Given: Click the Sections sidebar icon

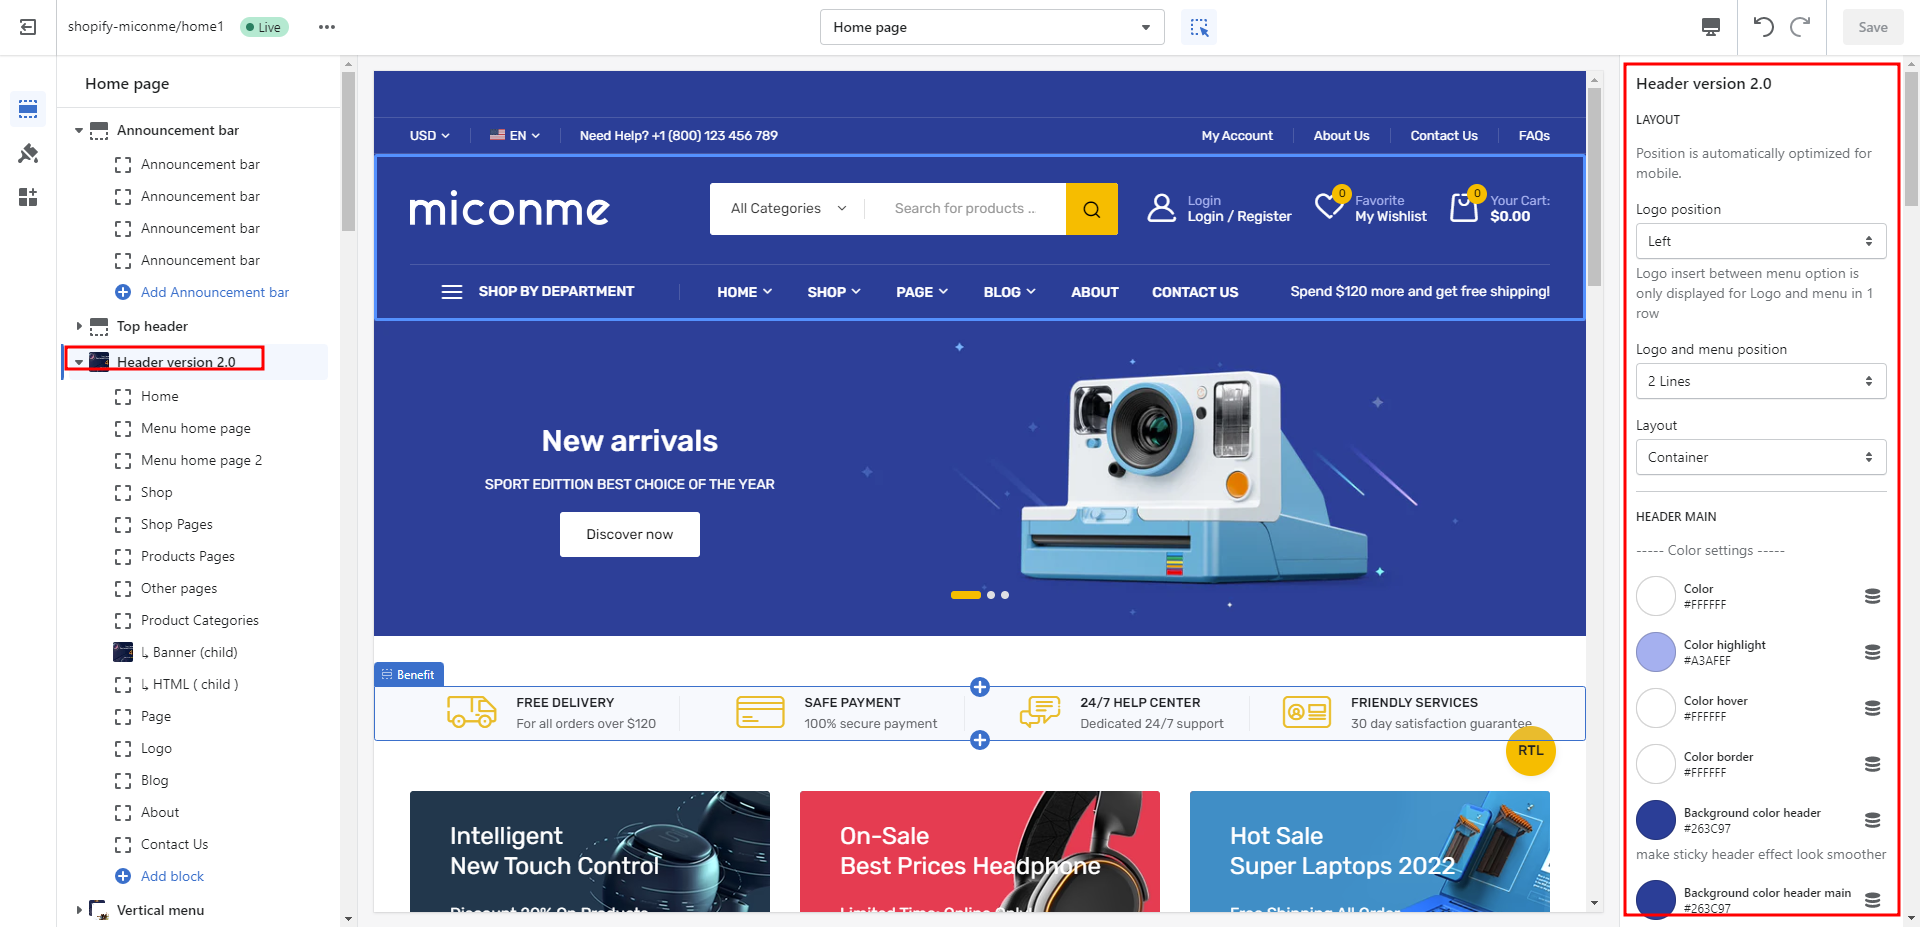Looking at the screenshot, I should click(x=28, y=108).
